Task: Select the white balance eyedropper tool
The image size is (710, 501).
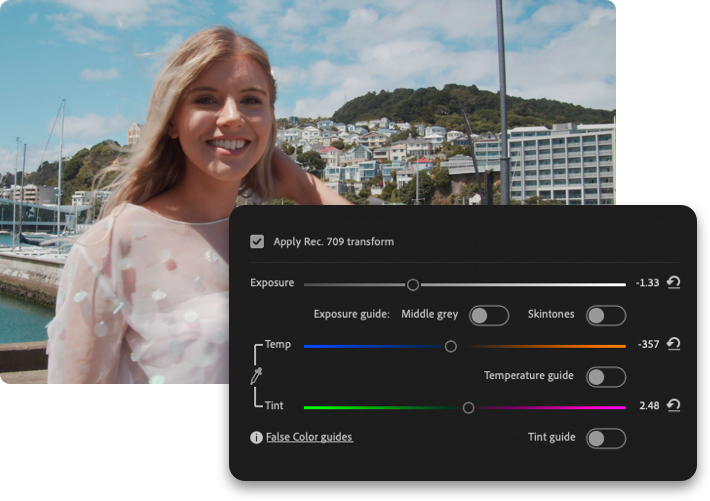Action: click(x=256, y=376)
